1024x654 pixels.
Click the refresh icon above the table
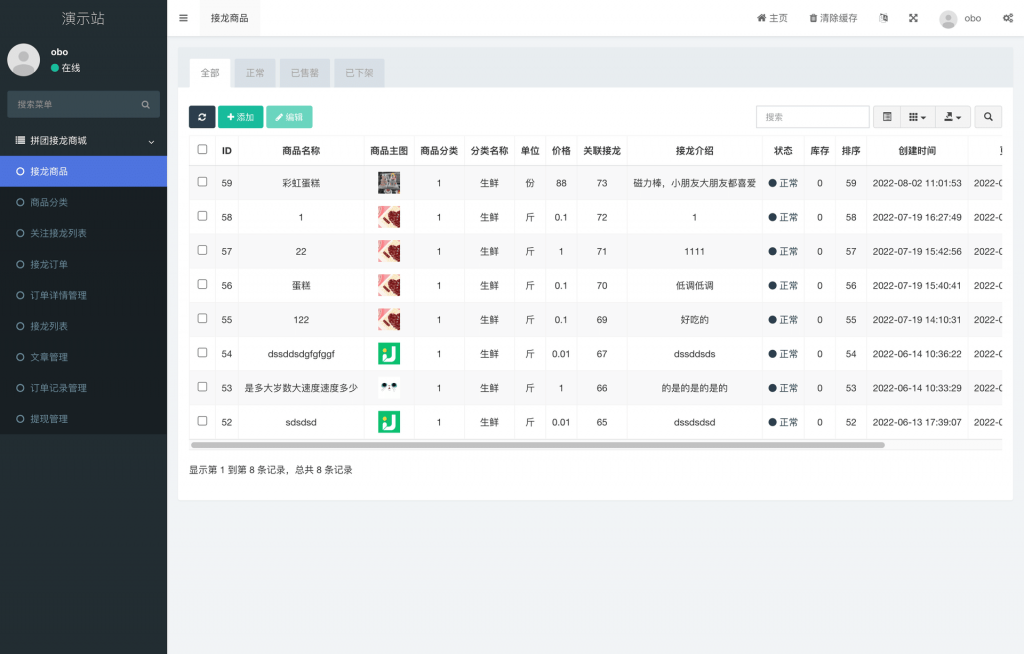tap(201, 117)
